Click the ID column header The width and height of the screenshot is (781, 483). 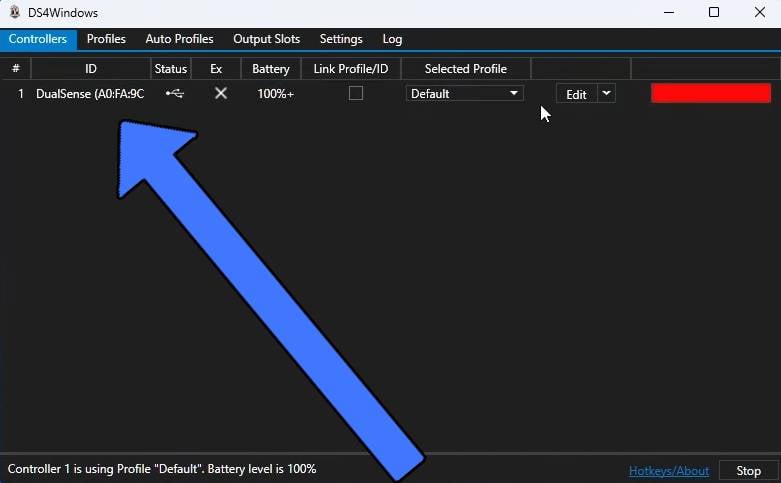pyautogui.click(x=91, y=69)
